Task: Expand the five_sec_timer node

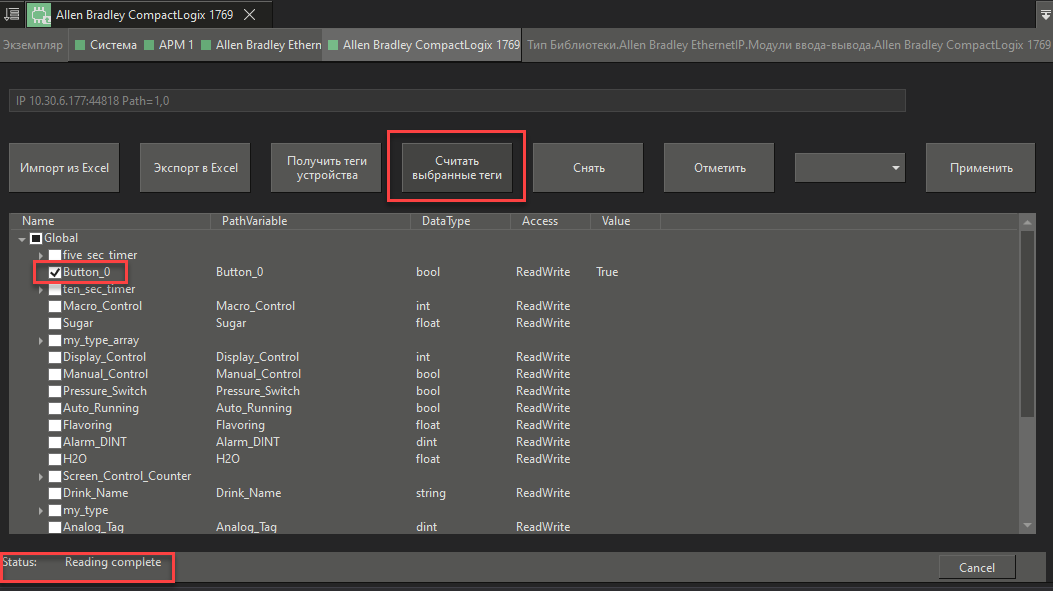Action: pos(41,256)
